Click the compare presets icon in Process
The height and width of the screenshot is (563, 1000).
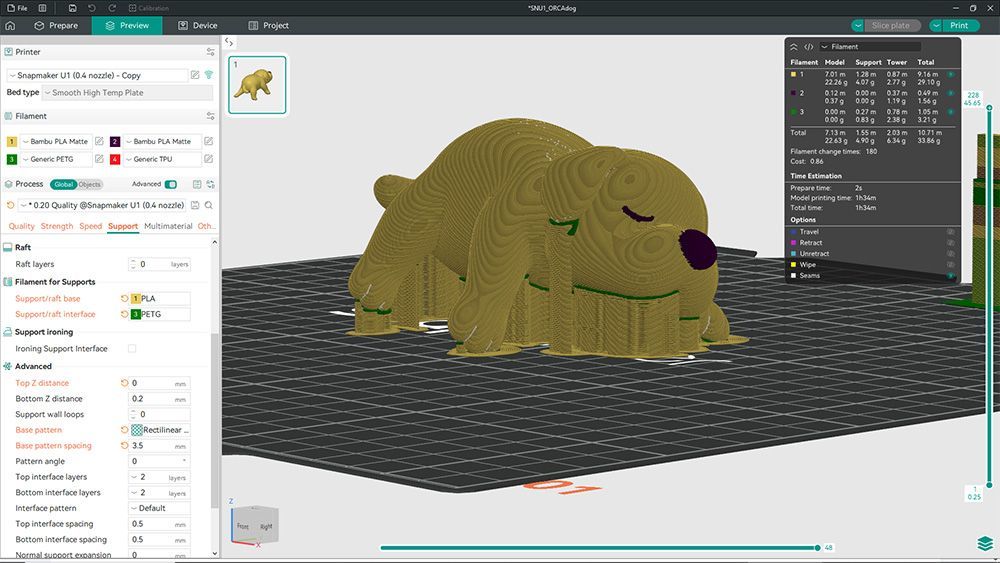197,184
